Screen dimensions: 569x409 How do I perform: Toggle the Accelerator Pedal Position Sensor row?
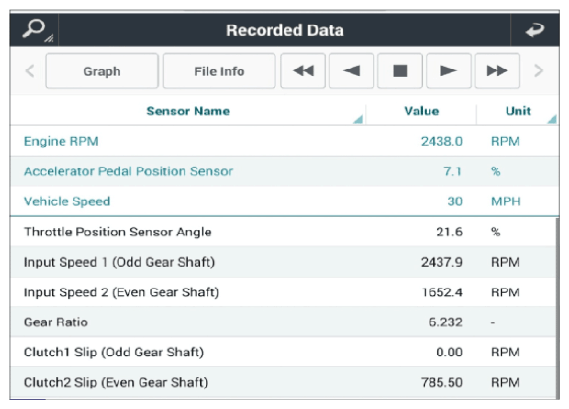pyautogui.click(x=285, y=171)
